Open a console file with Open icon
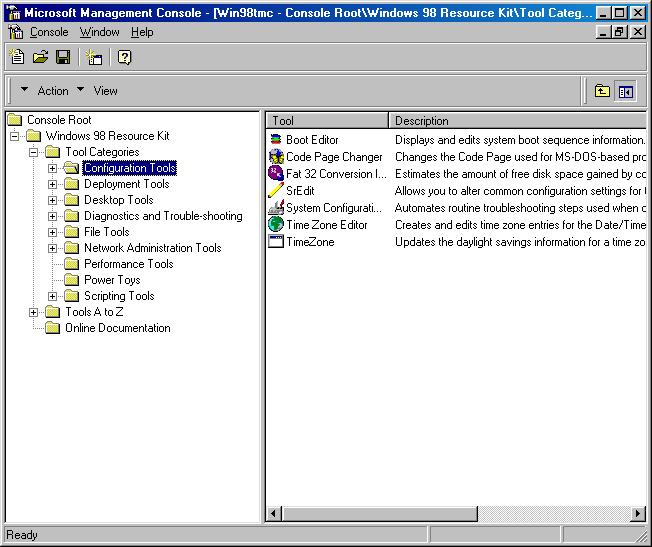Image resolution: width=652 pixels, height=547 pixels. (40, 57)
